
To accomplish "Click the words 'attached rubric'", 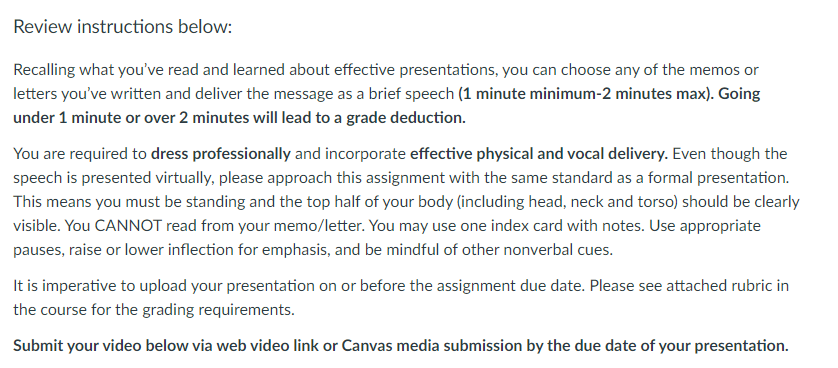I will (720, 286).
